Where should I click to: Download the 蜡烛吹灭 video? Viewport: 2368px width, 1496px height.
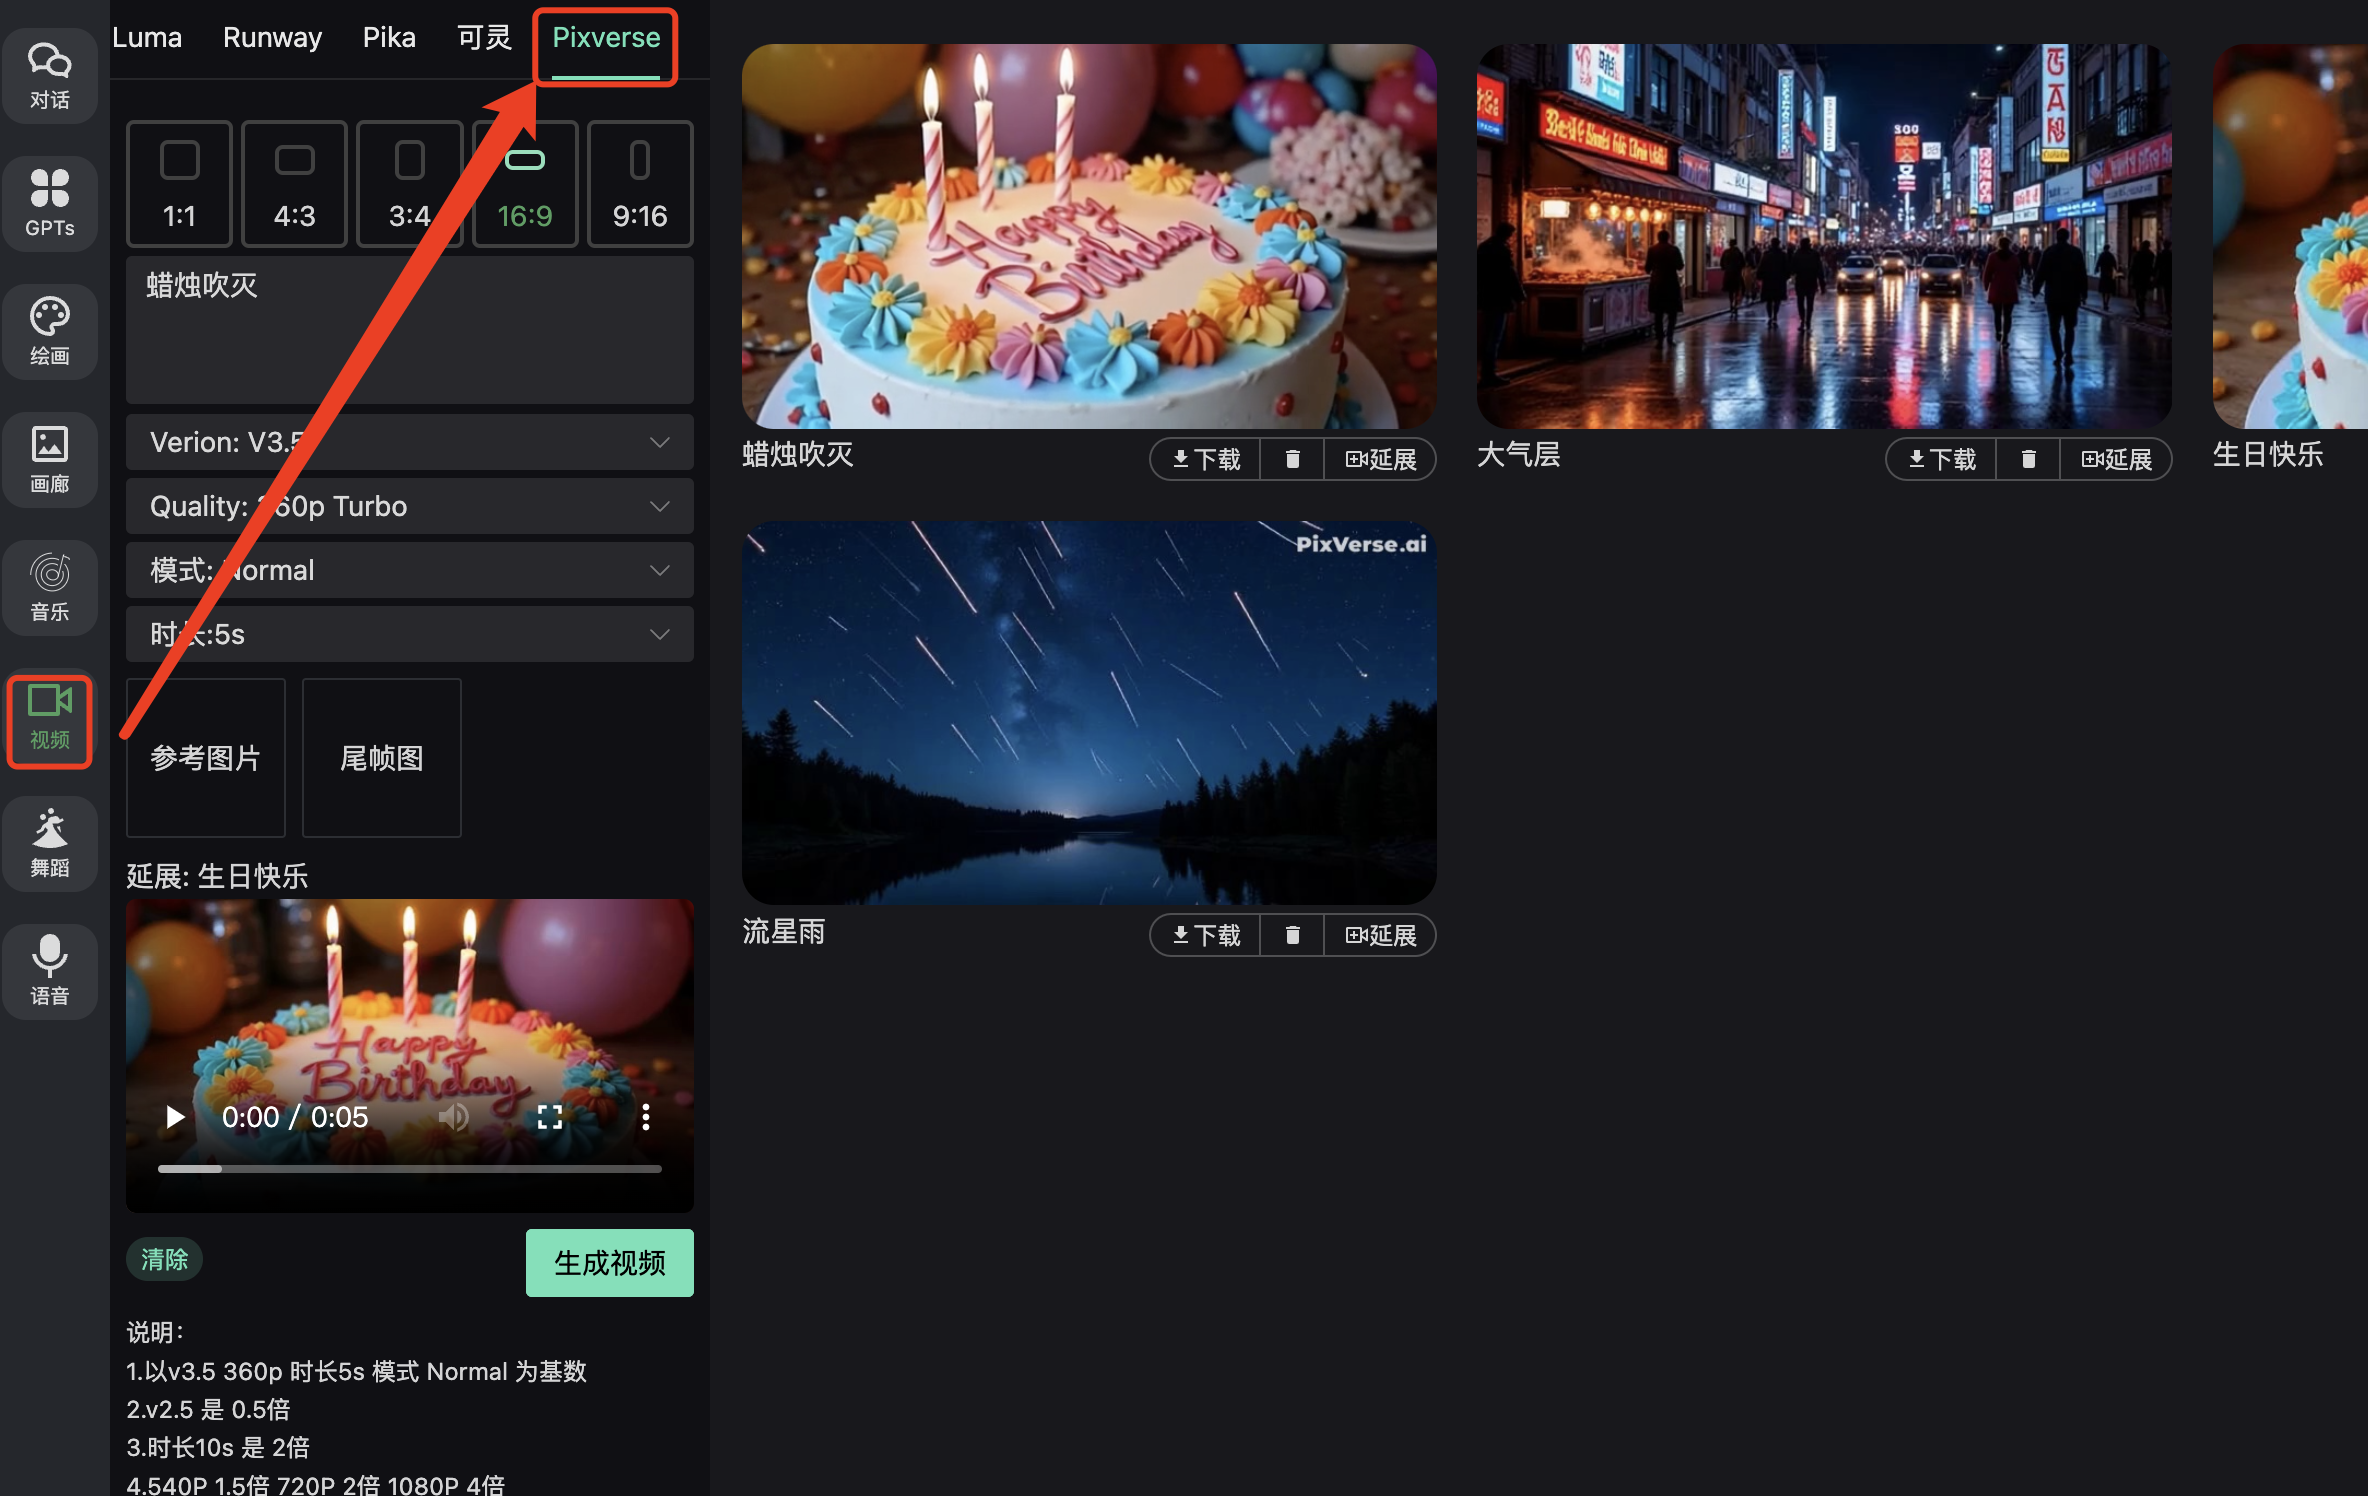point(1204,459)
